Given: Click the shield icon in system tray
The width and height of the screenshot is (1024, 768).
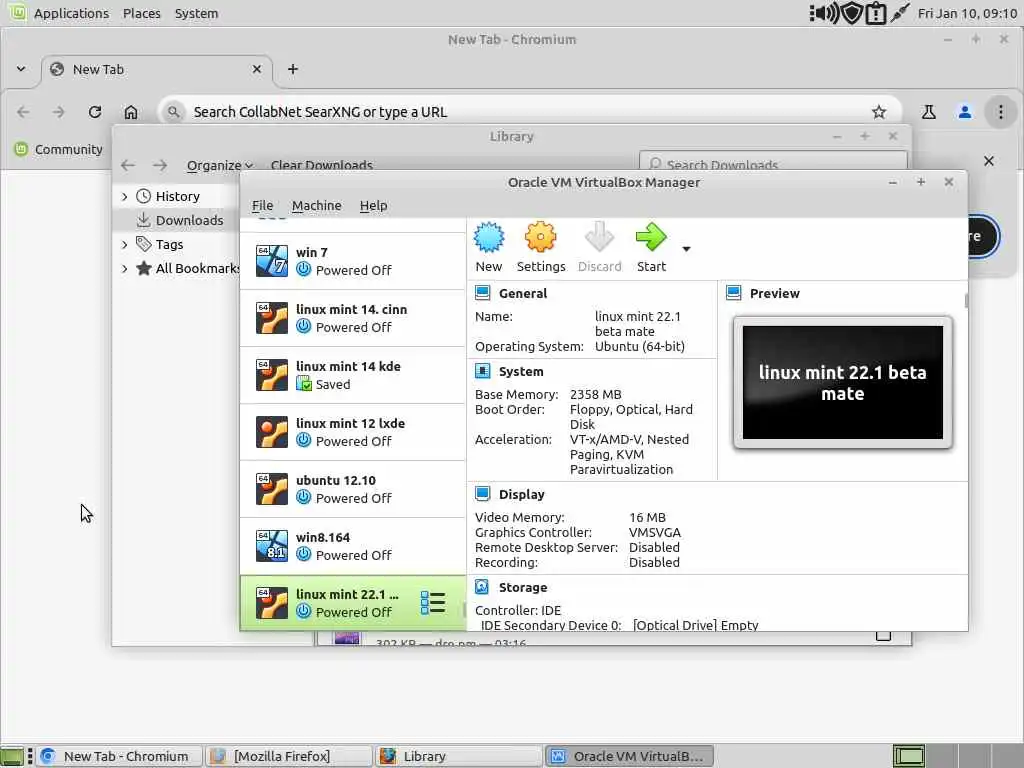Looking at the screenshot, I should point(851,13).
